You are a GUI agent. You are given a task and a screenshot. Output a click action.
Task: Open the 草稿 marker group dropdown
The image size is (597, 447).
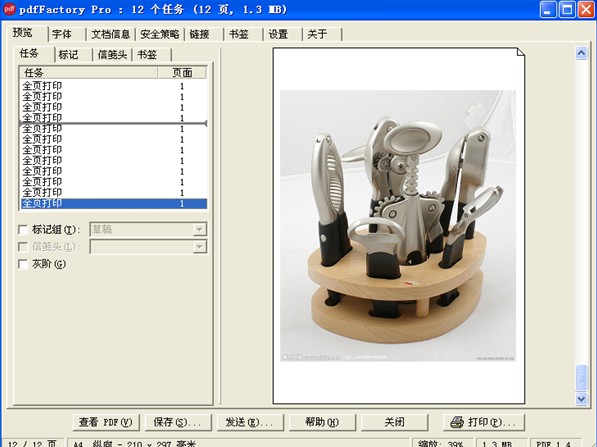point(200,230)
